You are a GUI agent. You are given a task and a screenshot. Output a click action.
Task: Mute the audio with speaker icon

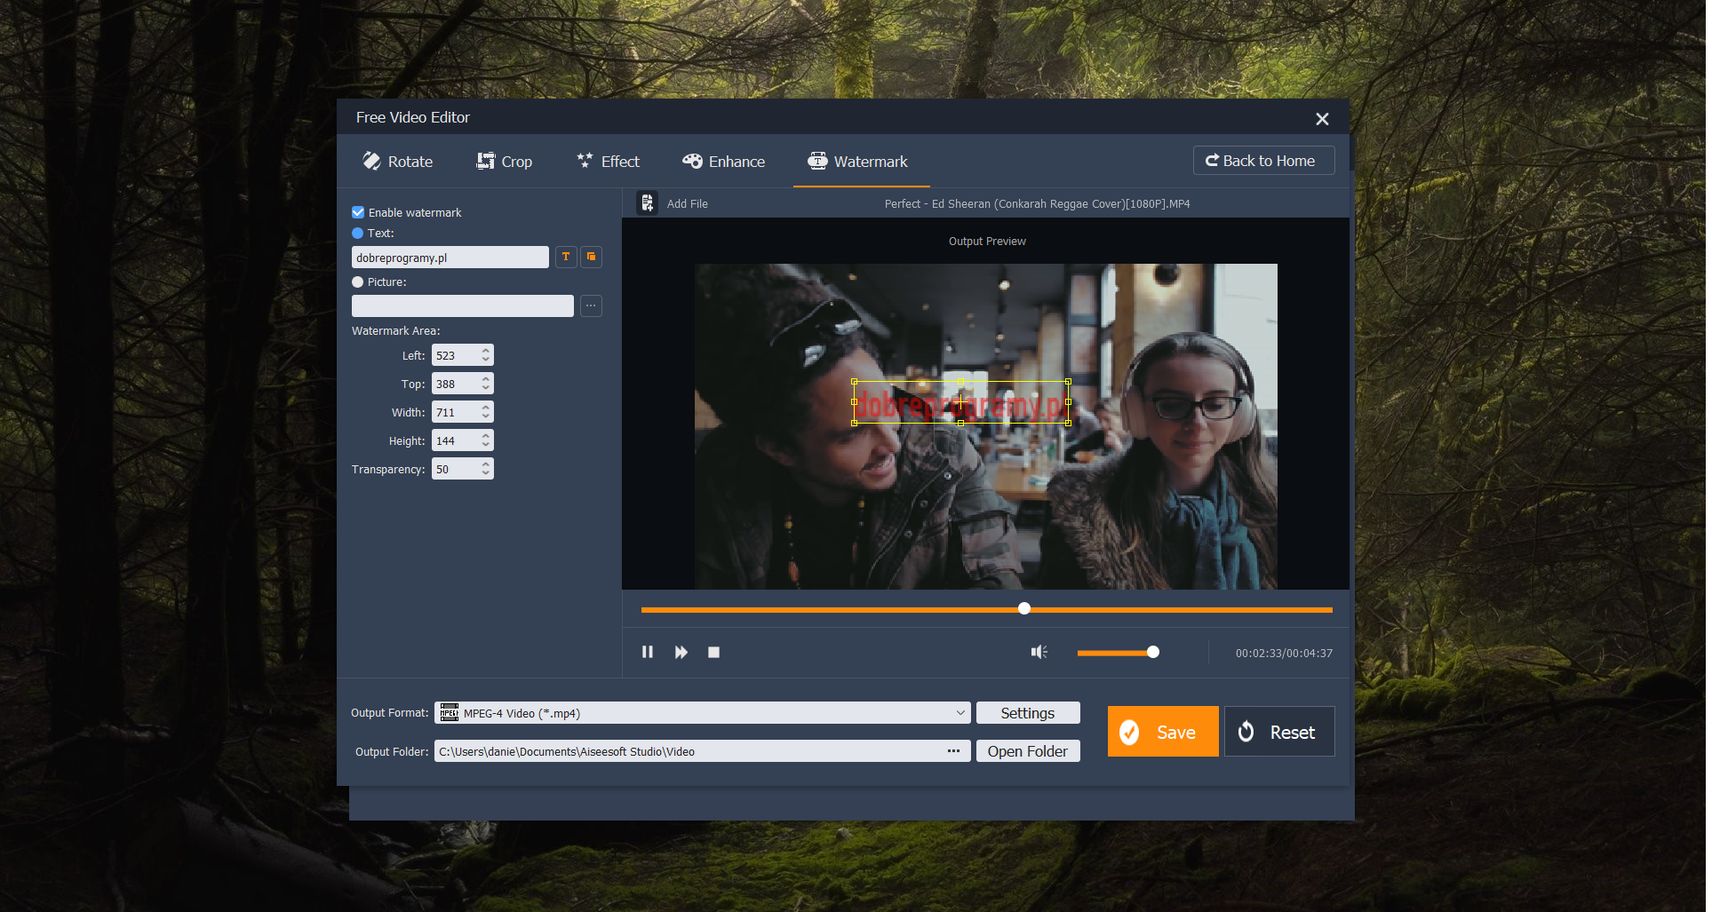click(1039, 652)
